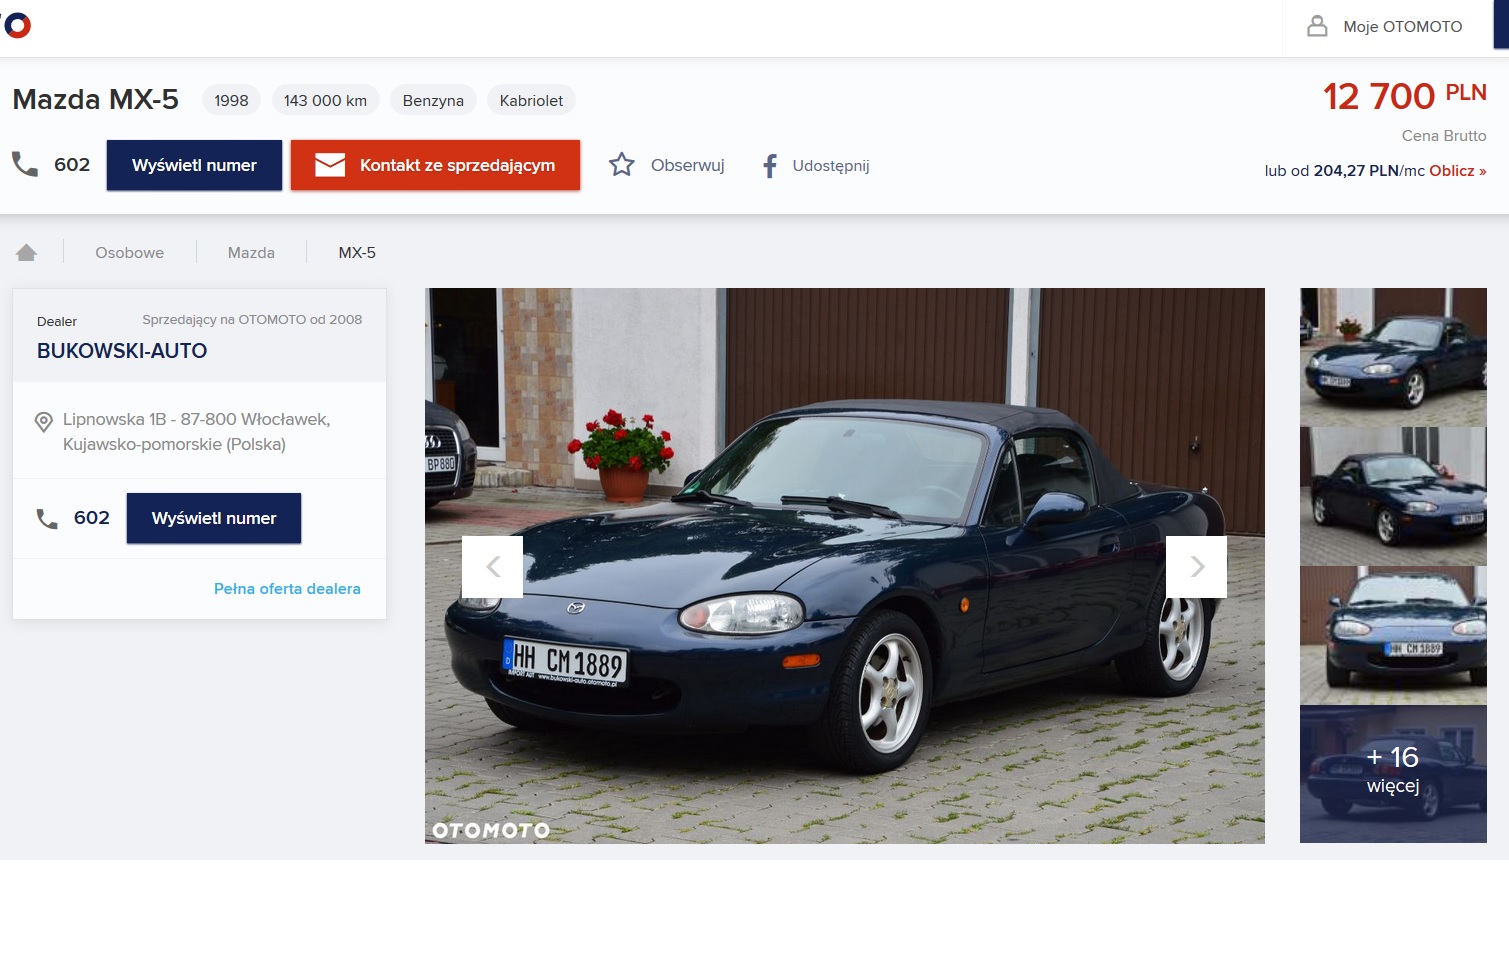Open Pełna oferta dealera link
The height and width of the screenshot is (967, 1509).
pos(287,589)
